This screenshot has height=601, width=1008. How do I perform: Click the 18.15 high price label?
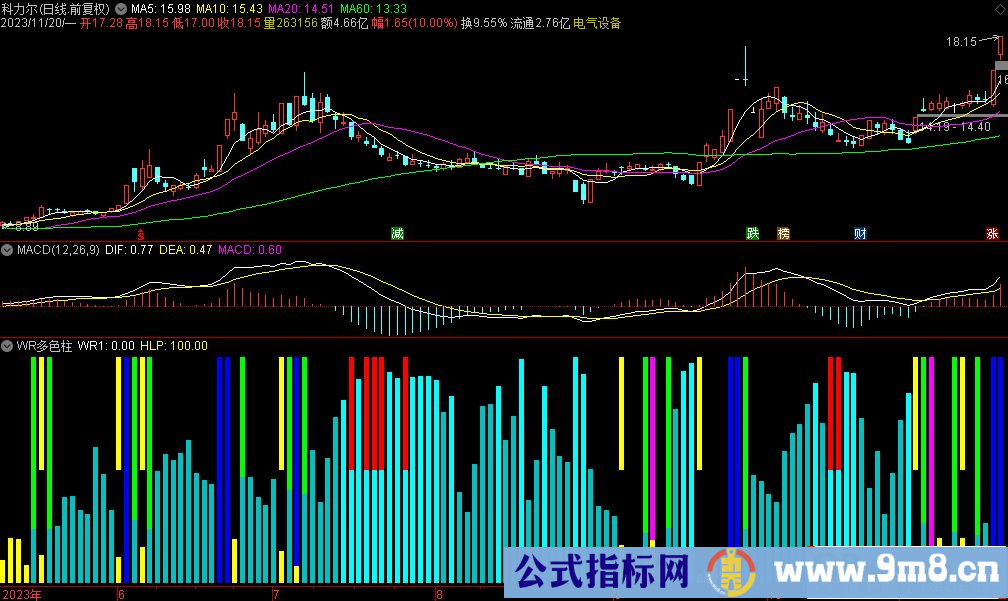962,42
